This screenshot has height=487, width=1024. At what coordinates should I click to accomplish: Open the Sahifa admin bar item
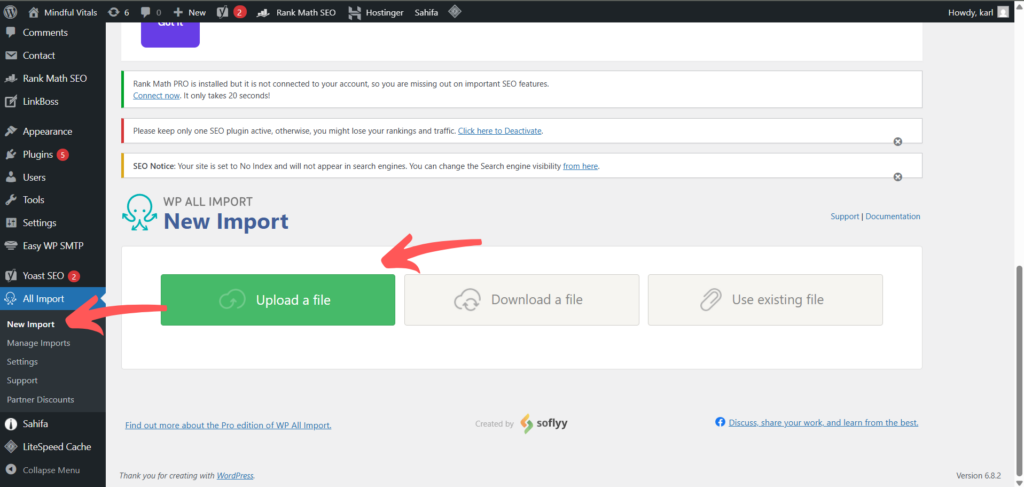(426, 12)
